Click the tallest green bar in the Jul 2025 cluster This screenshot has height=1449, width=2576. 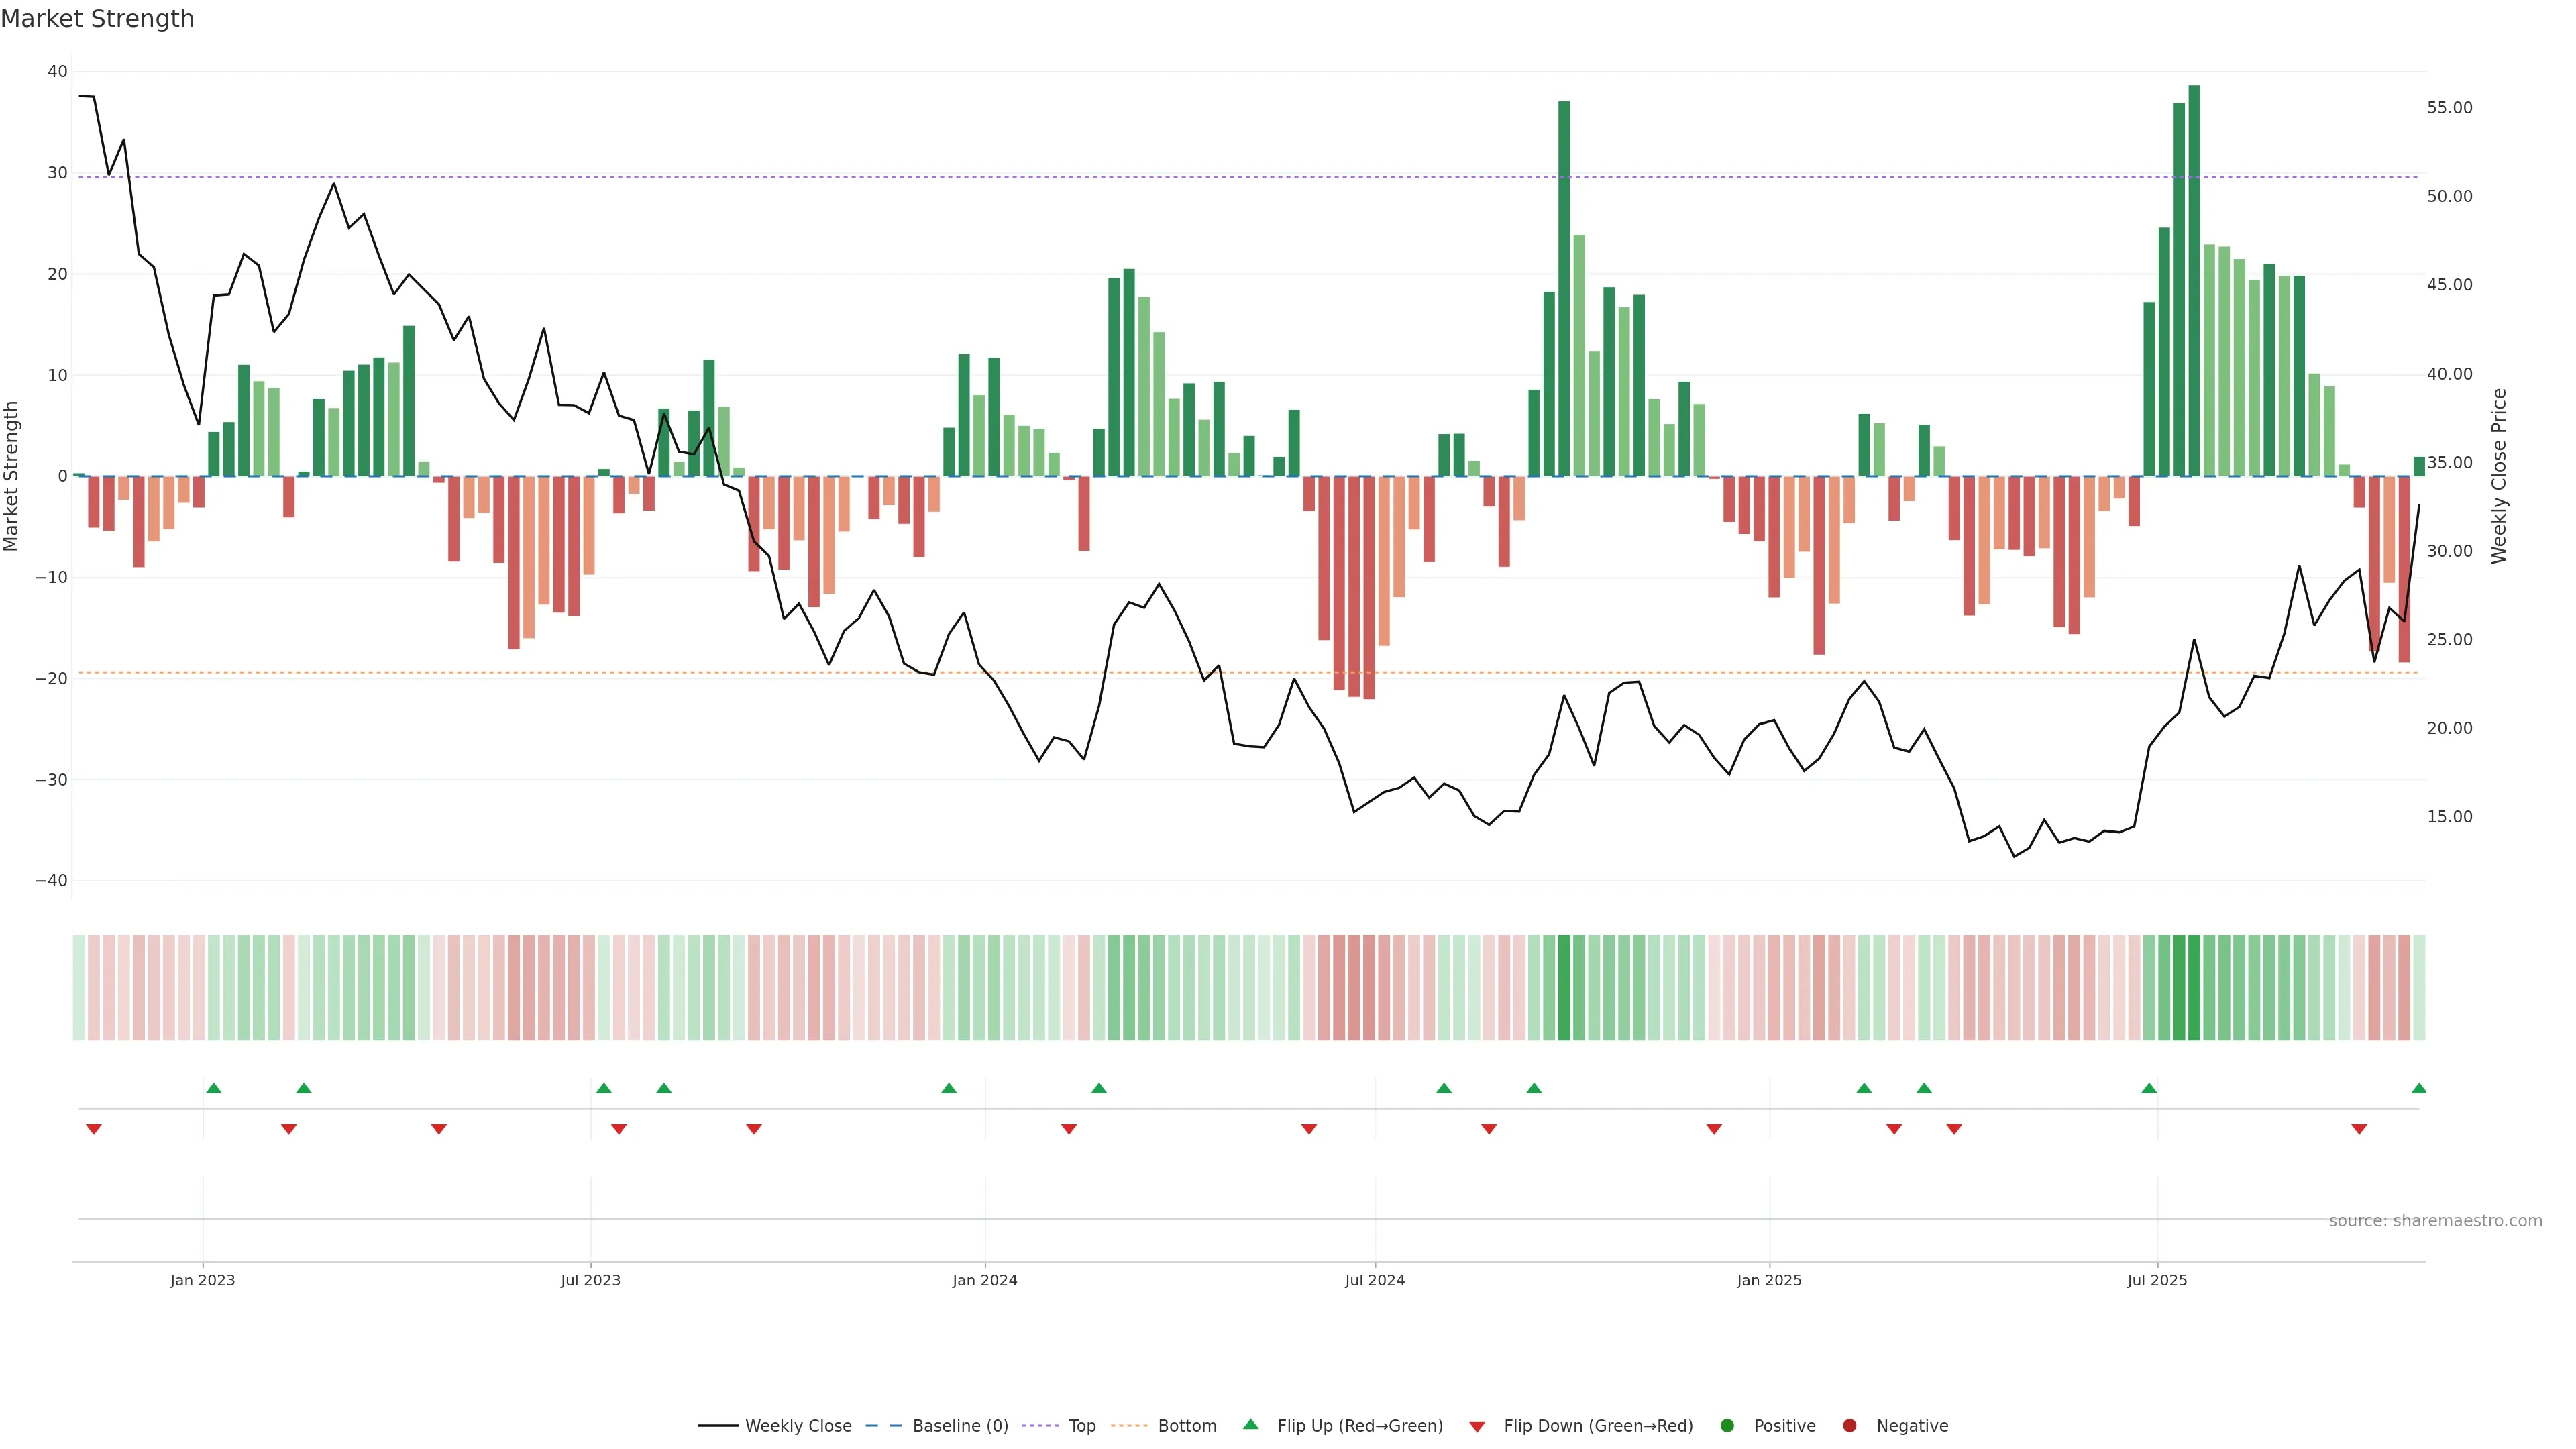pyautogui.click(x=2194, y=280)
